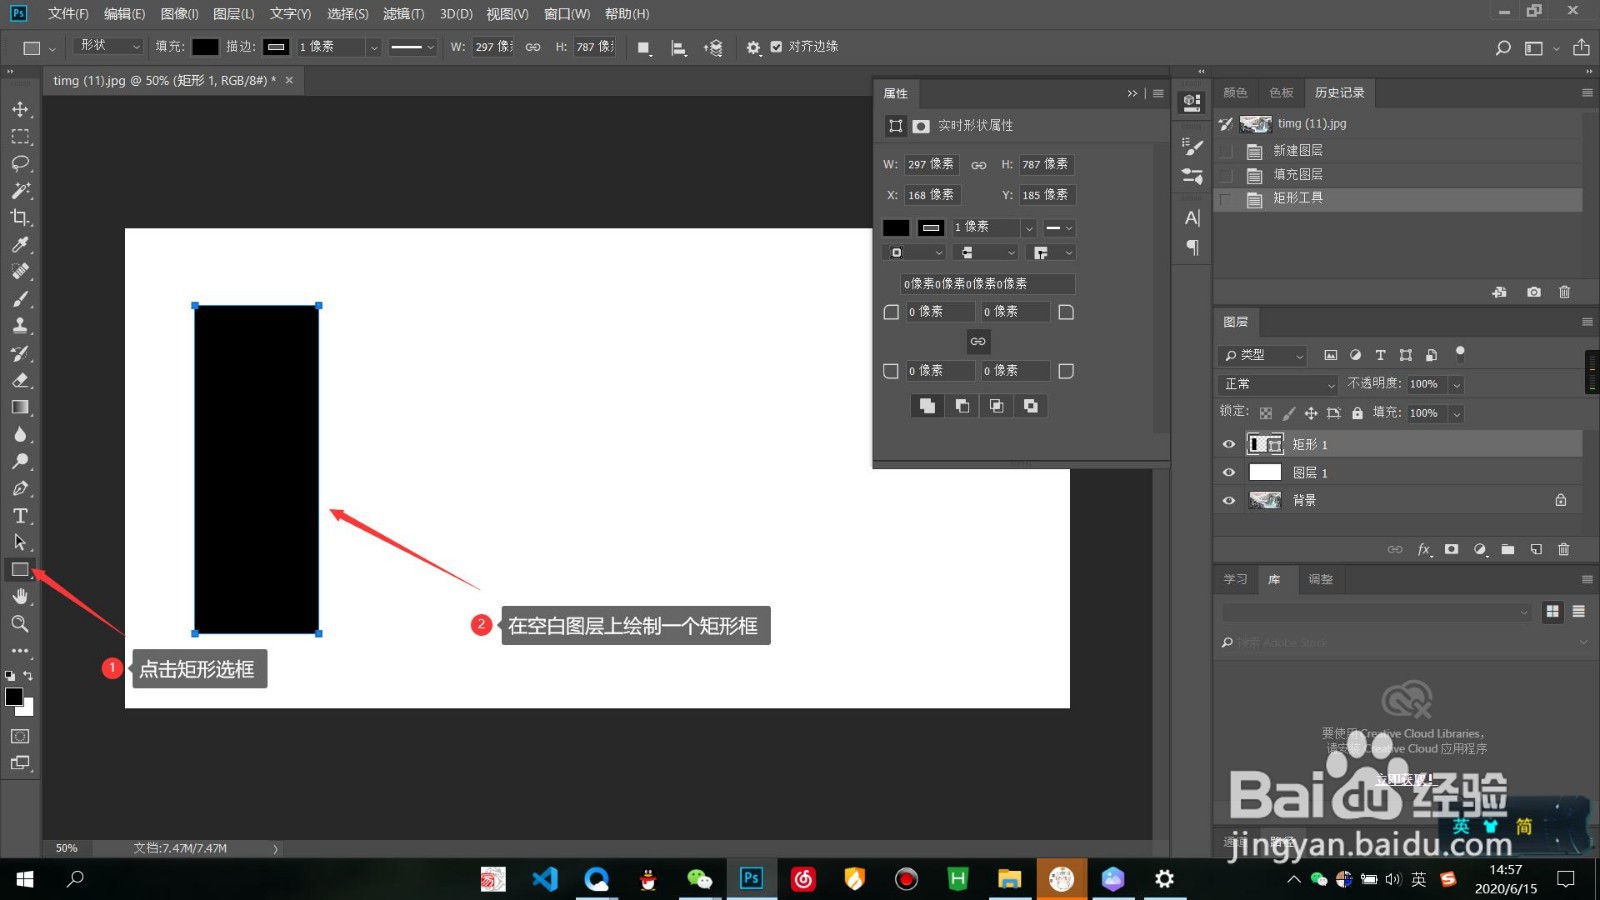Hide the 背景 layer visibility eye

tap(1228, 500)
